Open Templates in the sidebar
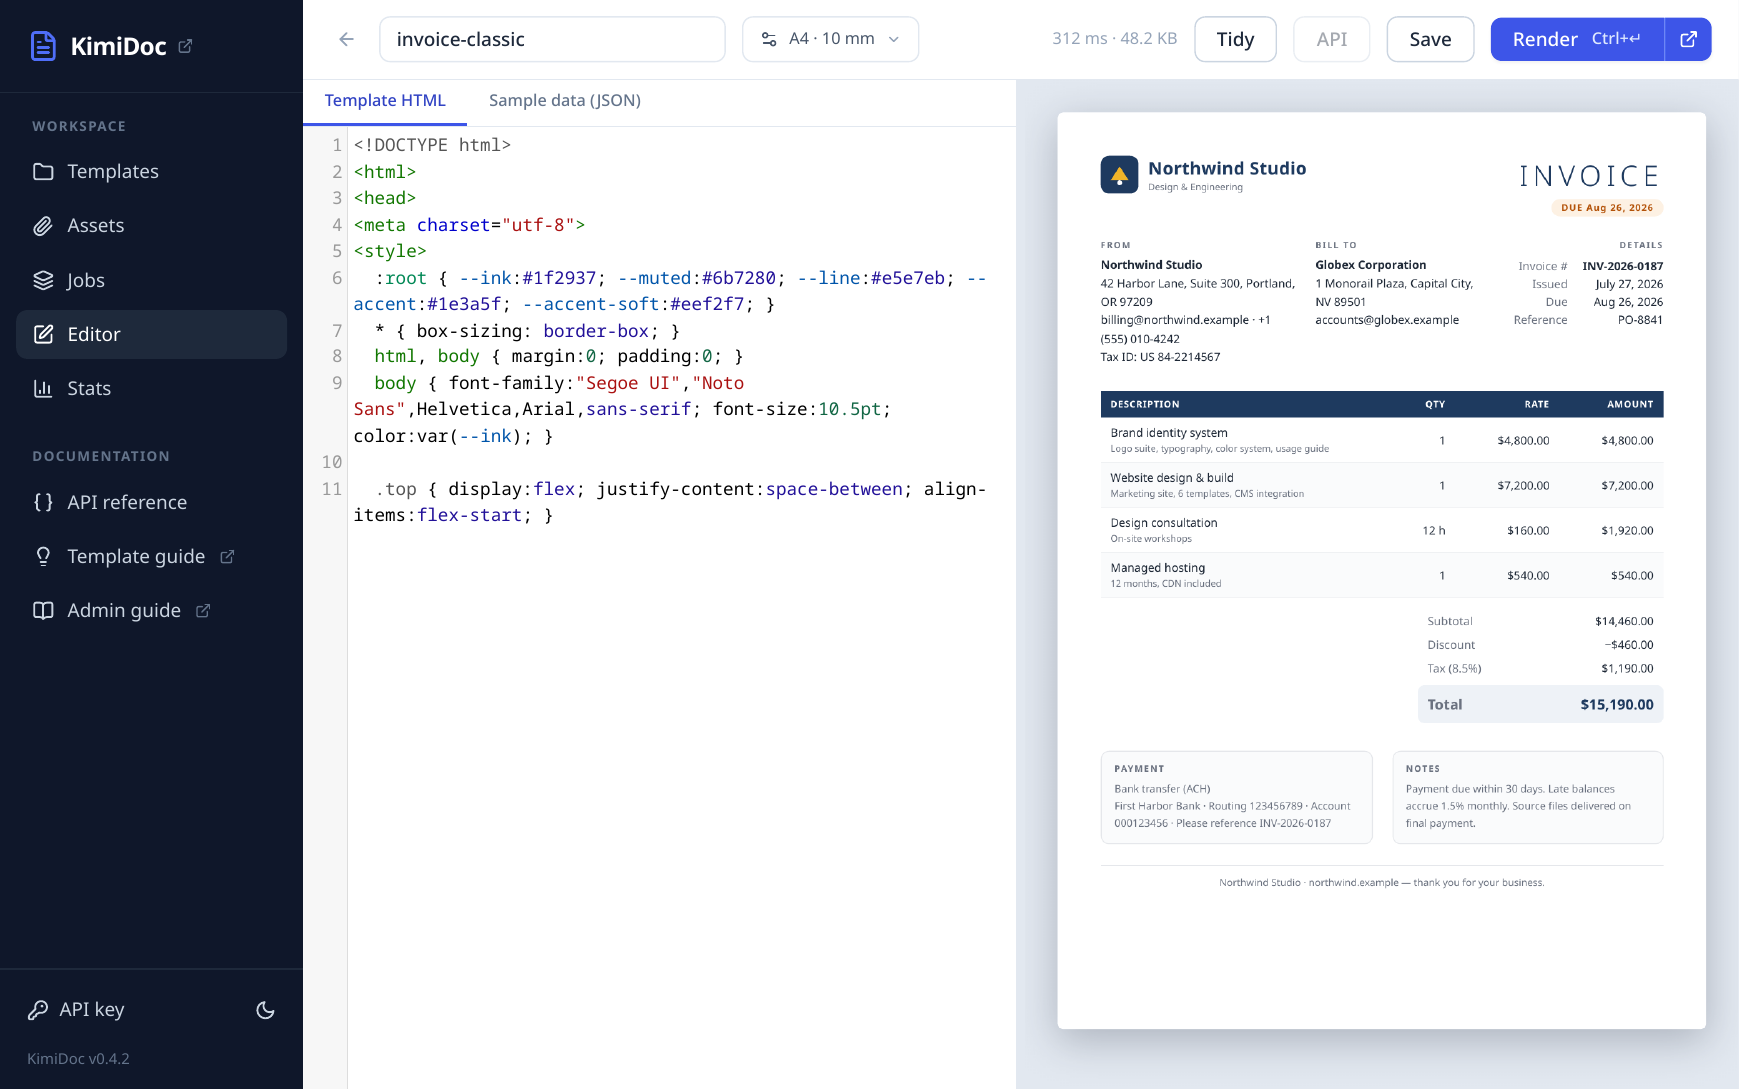The width and height of the screenshot is (1739, 1089). point(152,172)
